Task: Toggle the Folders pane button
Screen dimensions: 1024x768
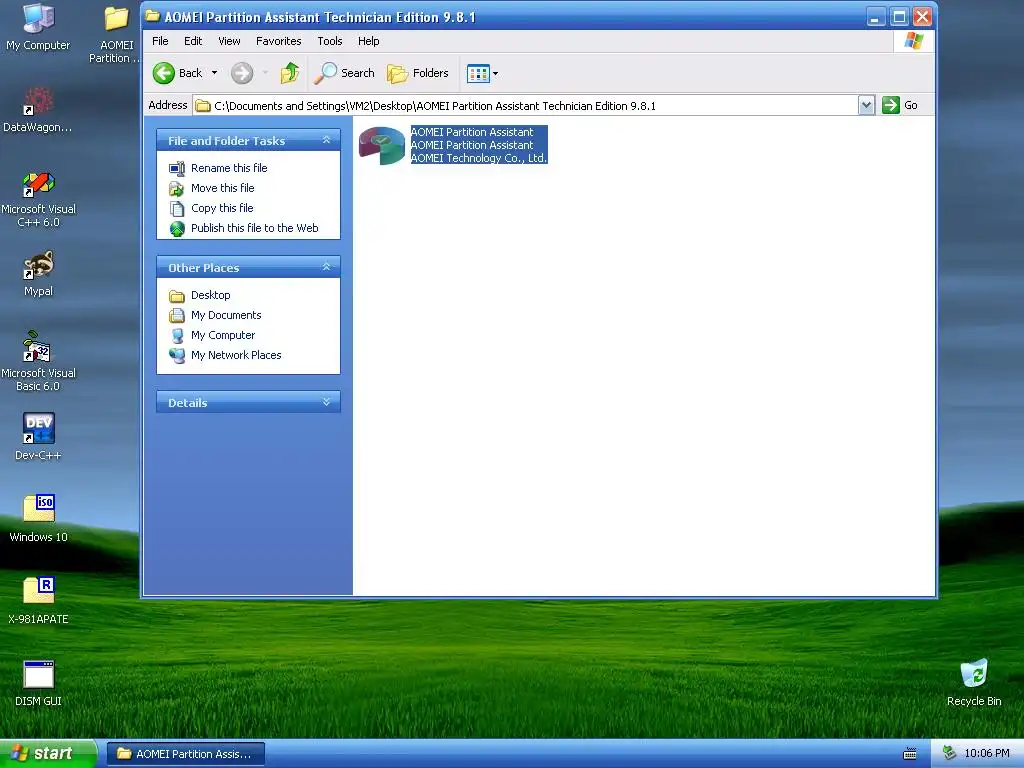Action: [418, 73]
